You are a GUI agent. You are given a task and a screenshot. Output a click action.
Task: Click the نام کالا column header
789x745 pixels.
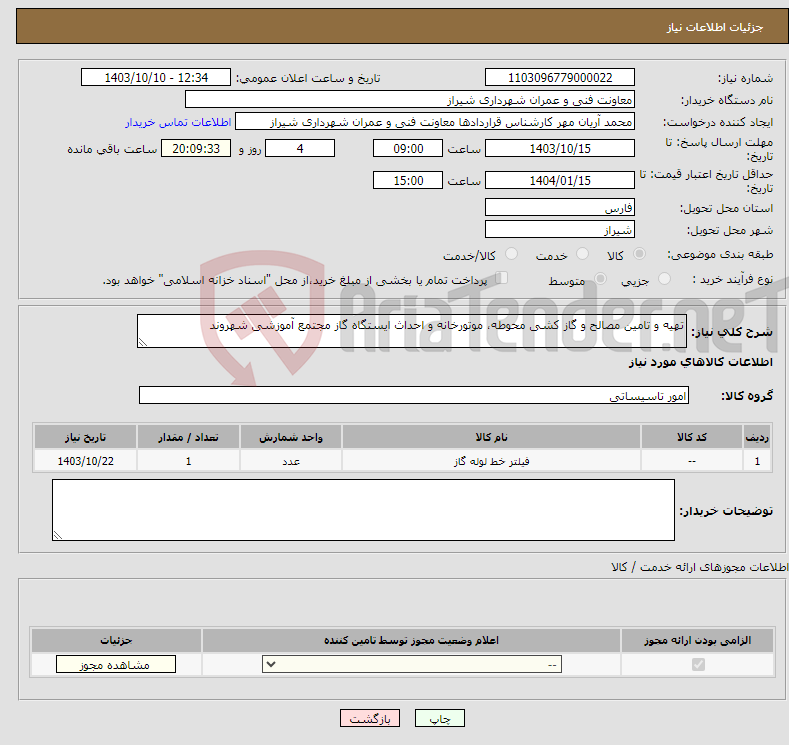[x=491, y=437]
